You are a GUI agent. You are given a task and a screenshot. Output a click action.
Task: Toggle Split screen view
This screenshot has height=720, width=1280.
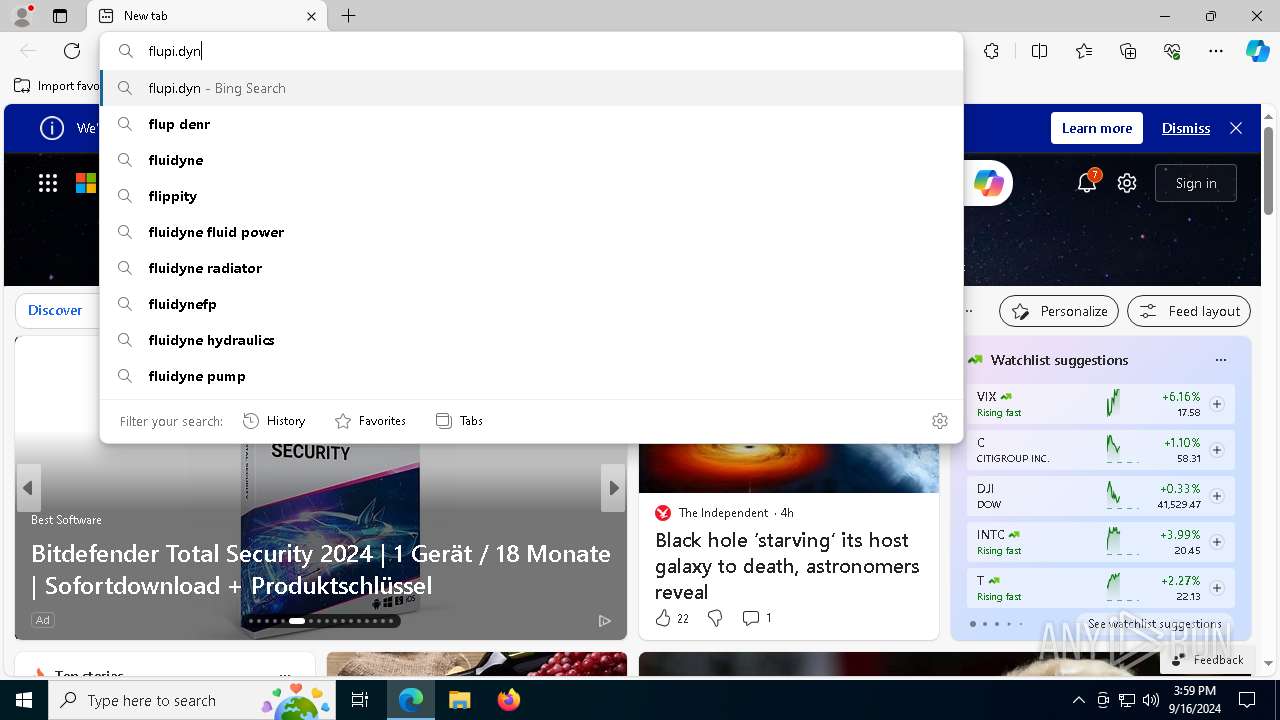click(x=1039, y=51)
